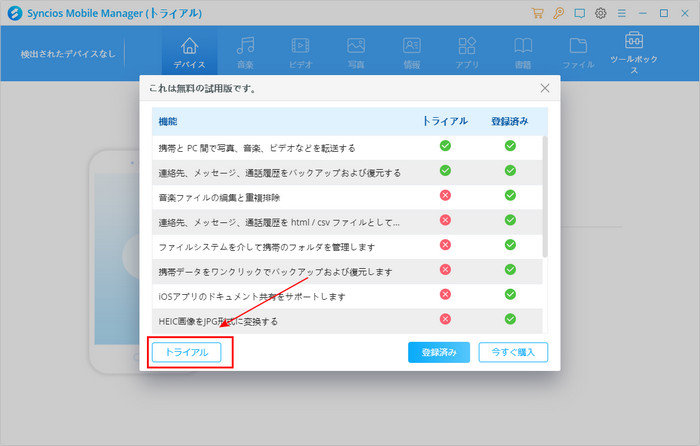
Task: Open the feedback message icon
Action: [579, 13]
